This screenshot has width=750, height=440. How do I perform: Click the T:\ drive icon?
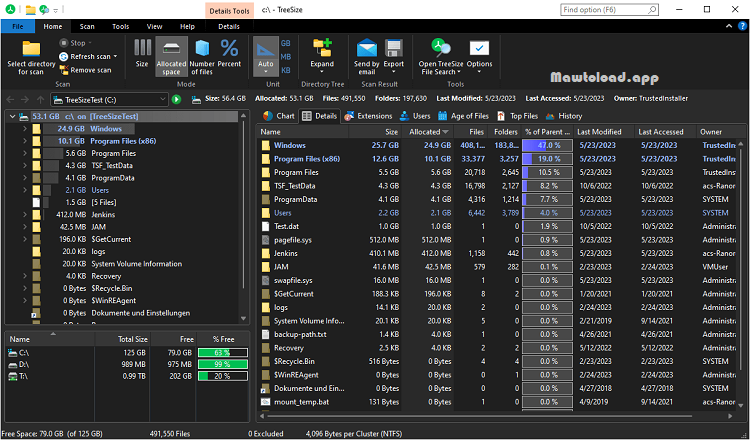tap(12, 376)
